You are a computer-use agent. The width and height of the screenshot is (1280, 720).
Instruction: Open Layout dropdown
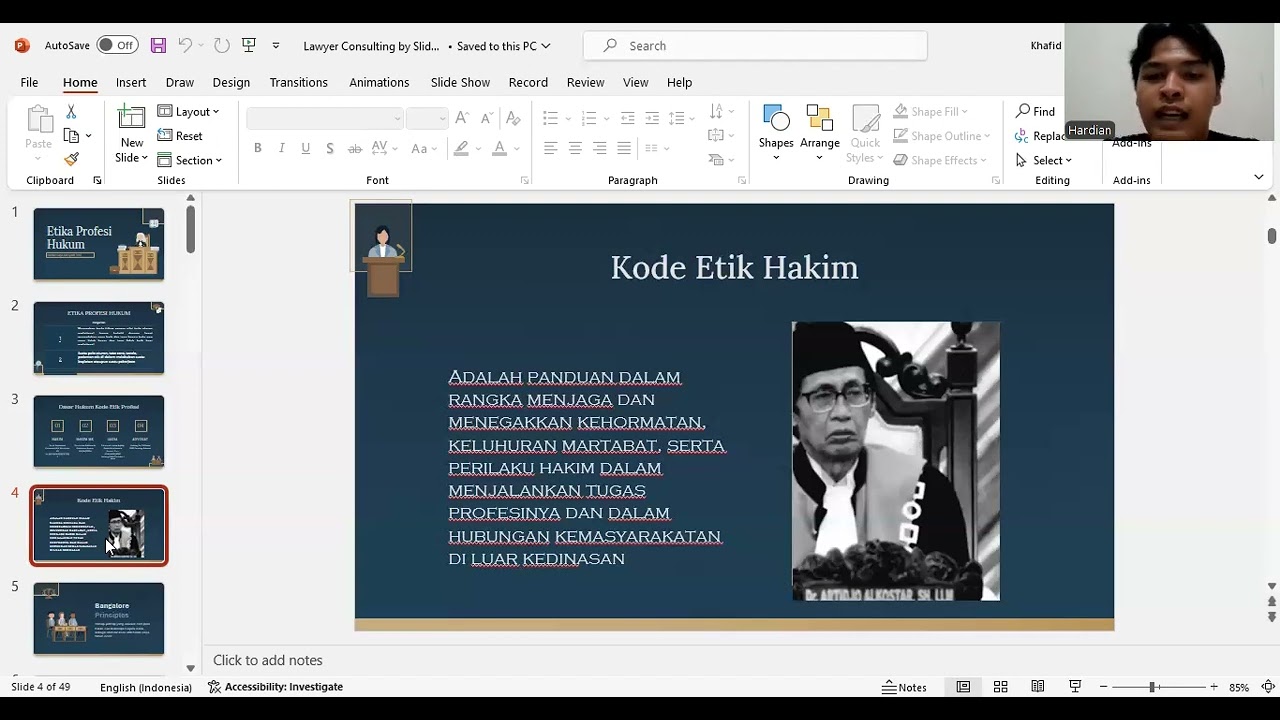[188, 112]
